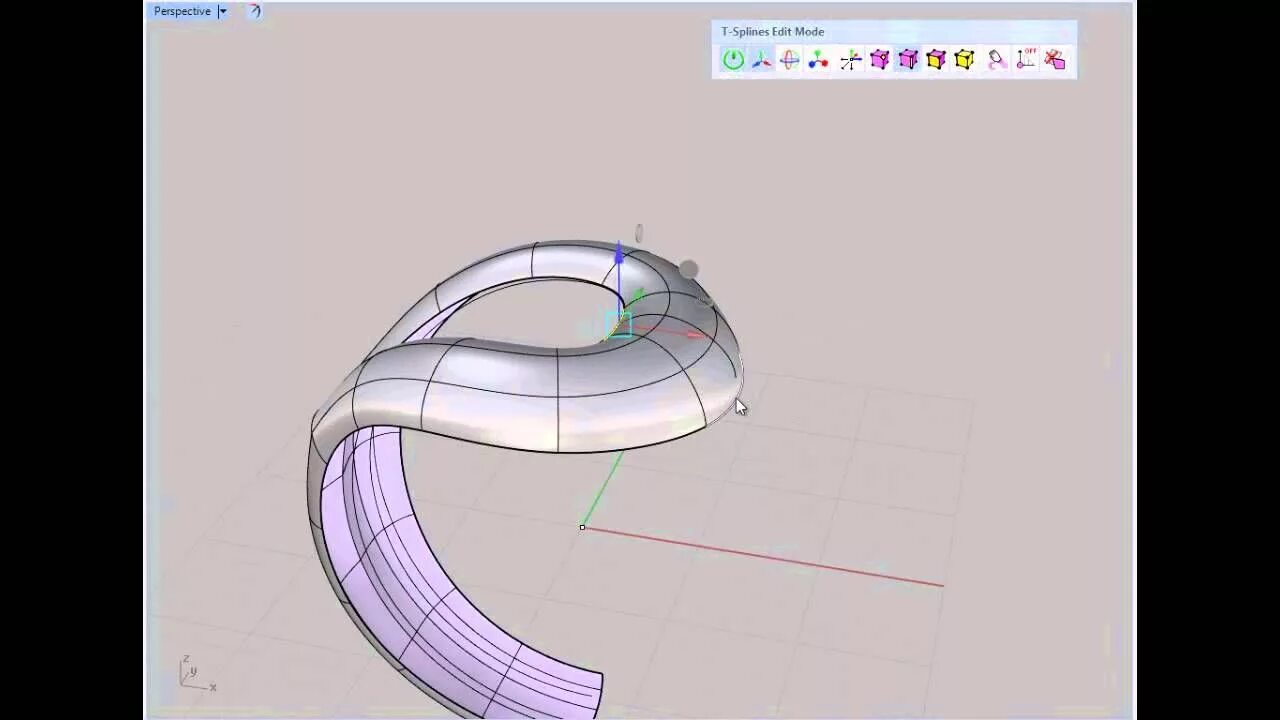The height and width of the screenshot is (720, 1280).
Task: Select the translate manipulator axes icon
Action: tap(762, 60)
